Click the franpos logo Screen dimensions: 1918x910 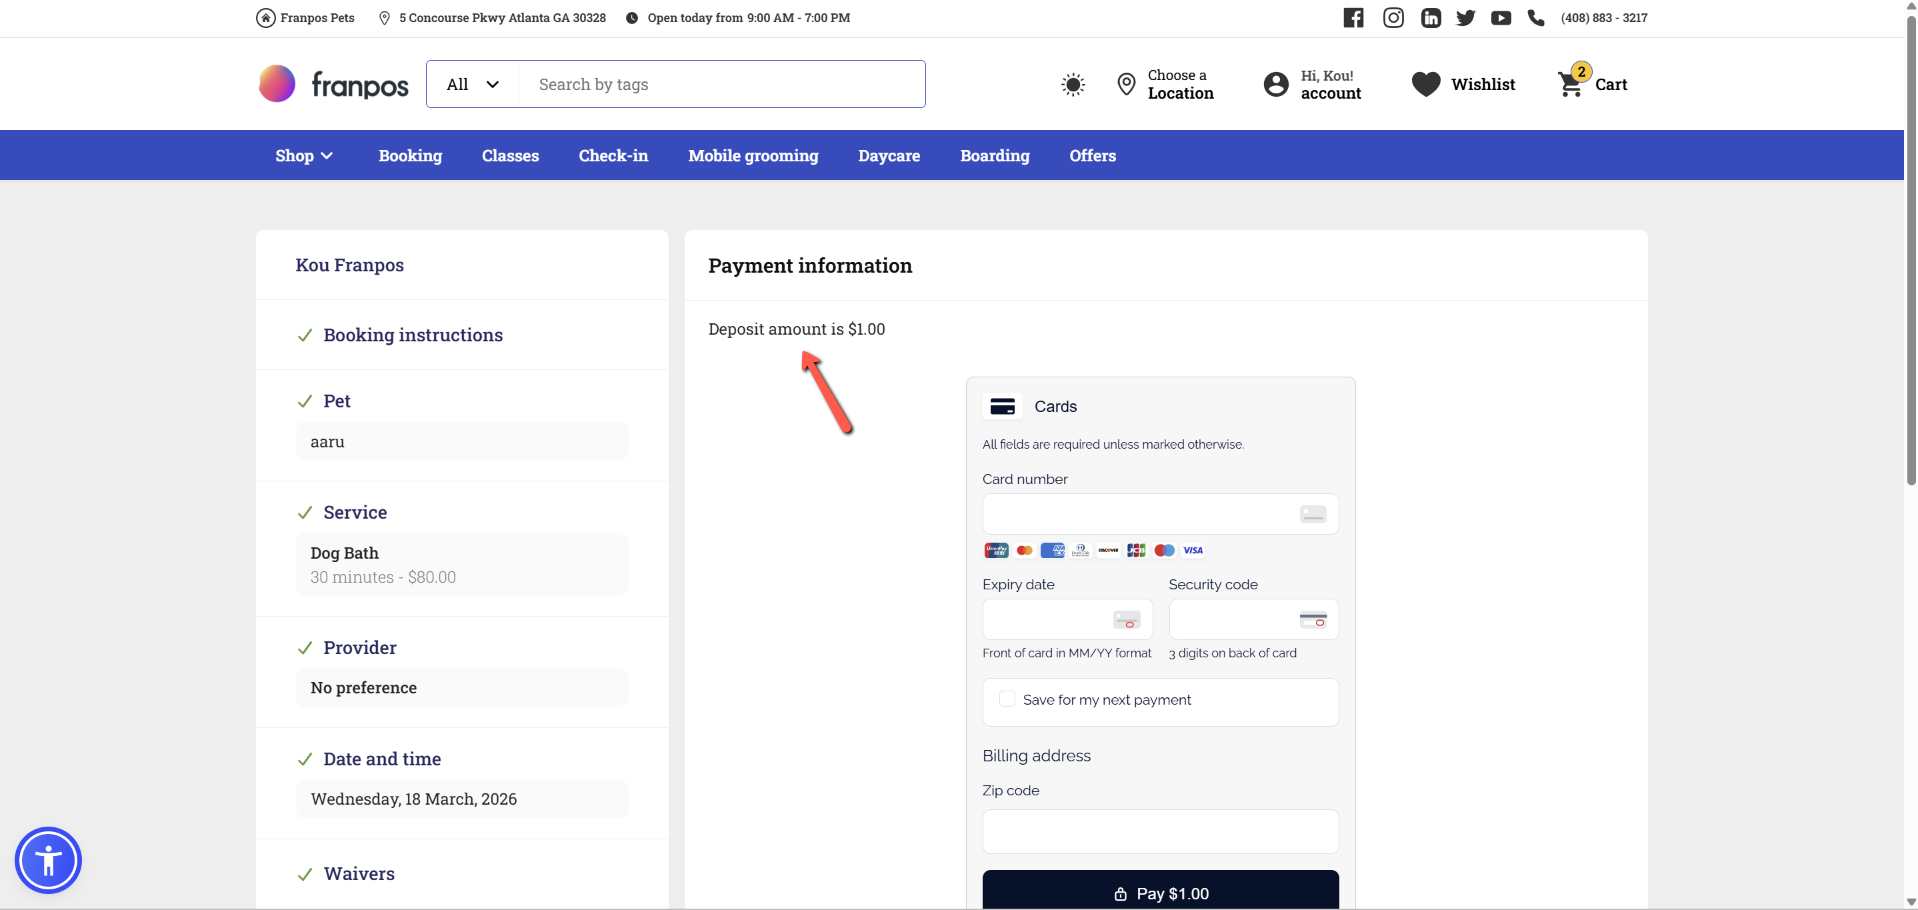(334, 85)
